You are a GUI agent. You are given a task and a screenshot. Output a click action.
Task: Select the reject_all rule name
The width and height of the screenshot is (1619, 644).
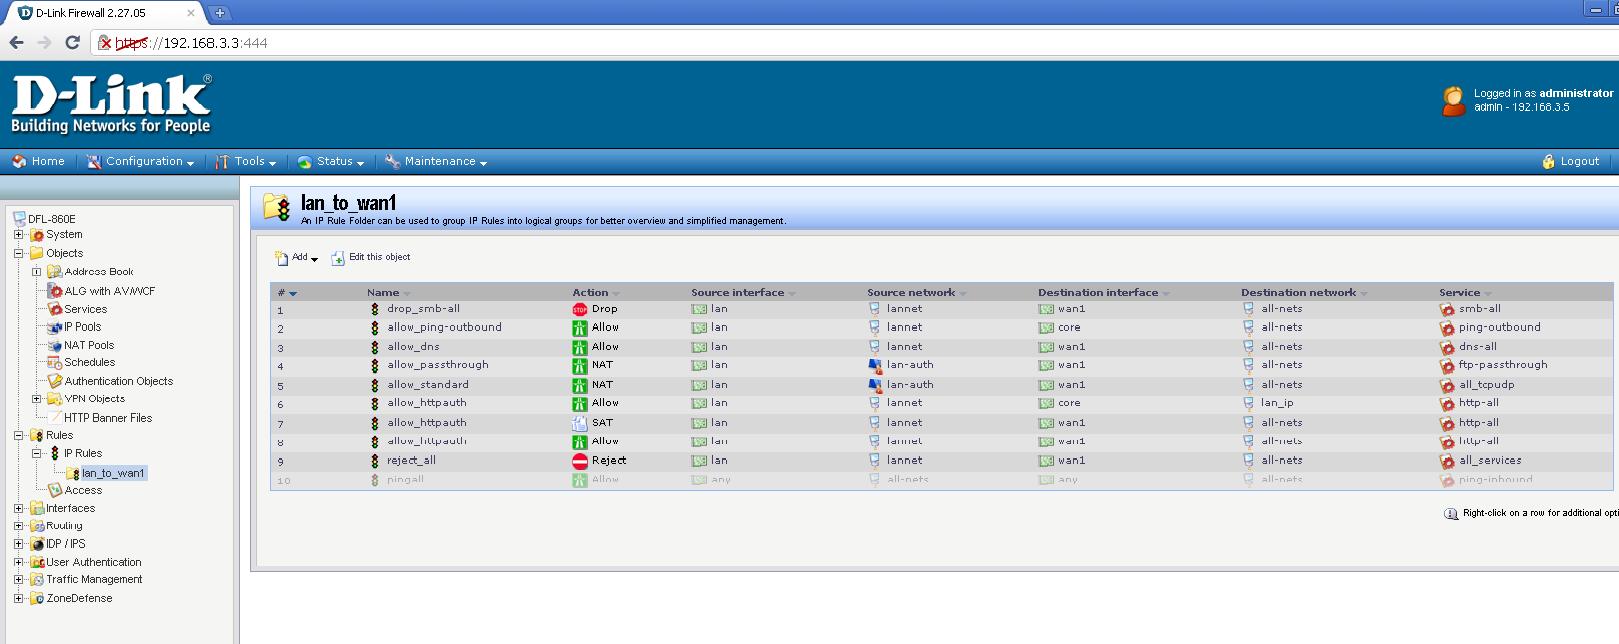pyautogui.click(x=411, y=461)
